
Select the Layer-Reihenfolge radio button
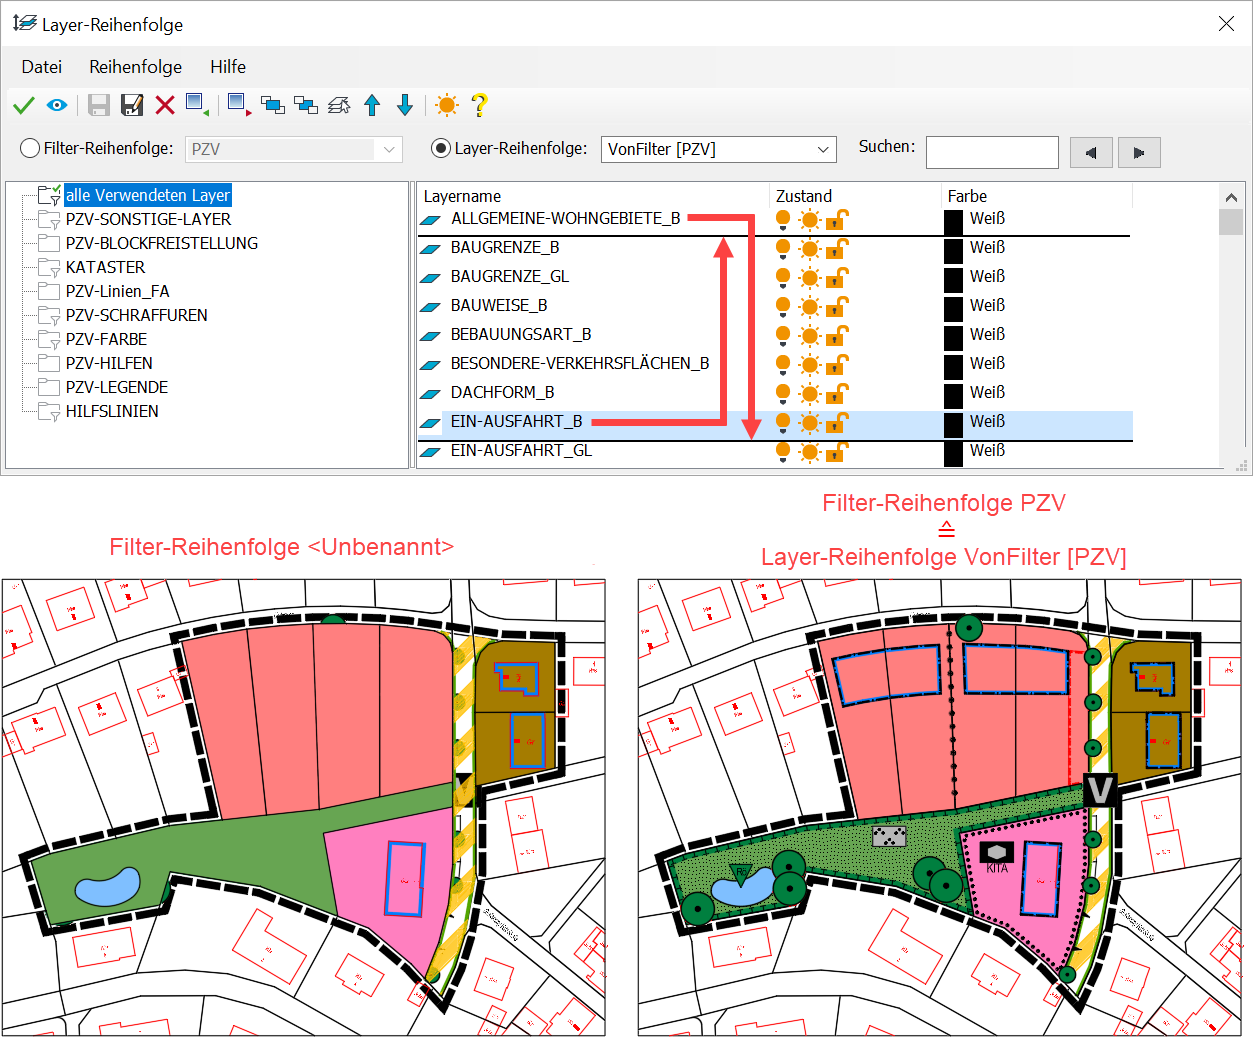tap(440, 148)
